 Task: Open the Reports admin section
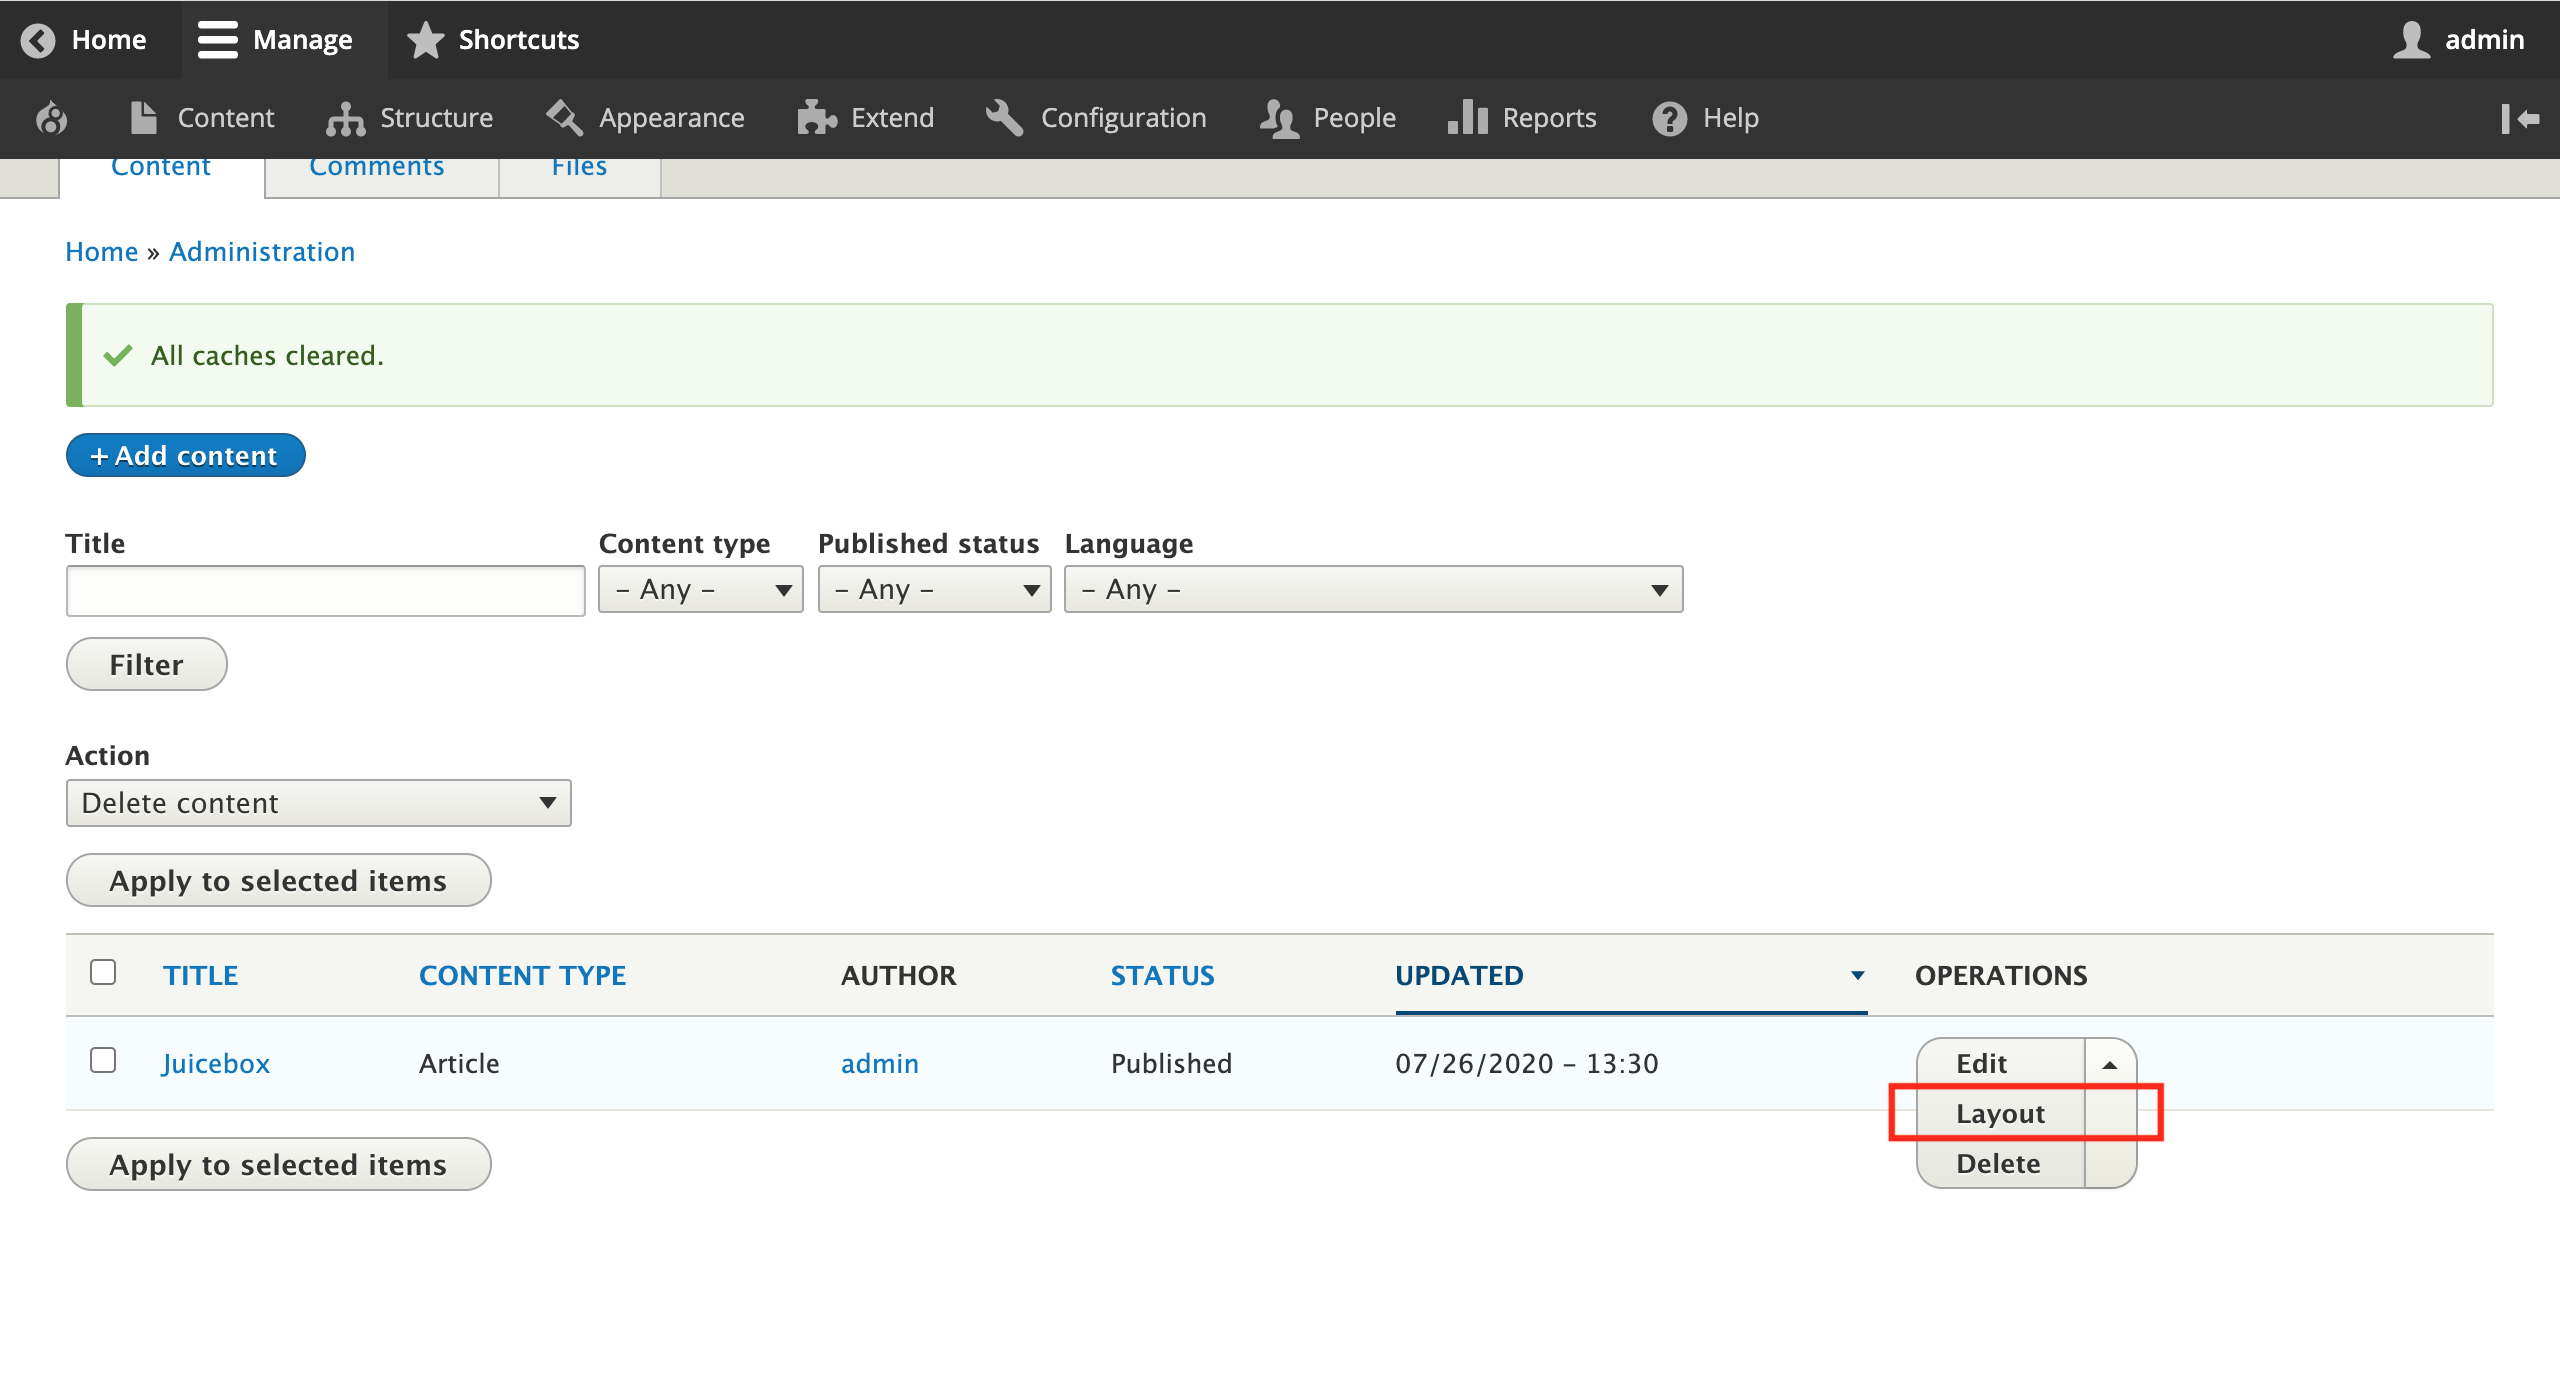pos(1548,118)
